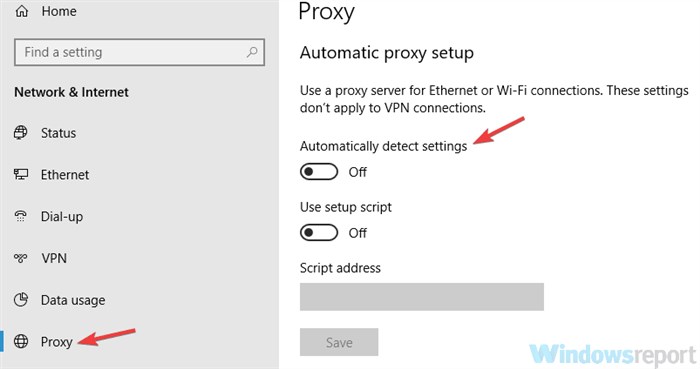This screenshot has width=700, height=369.
Task: Click the VPN connection icon
Action: (x=21, y=258)
